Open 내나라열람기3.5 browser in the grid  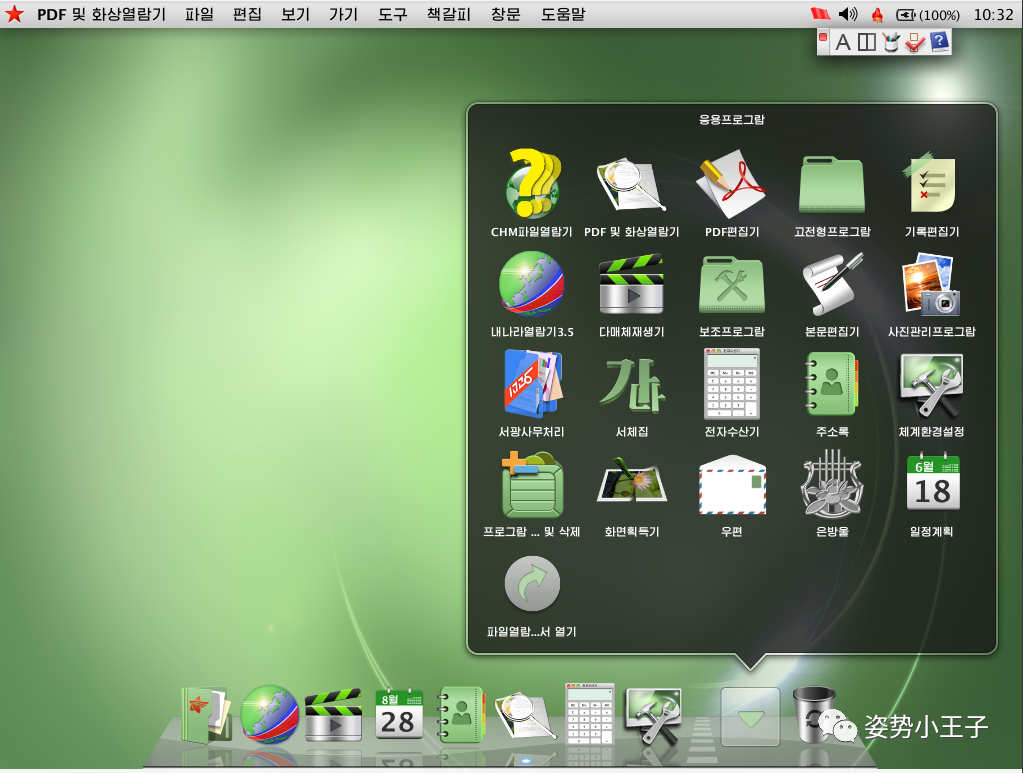(532, 284)
